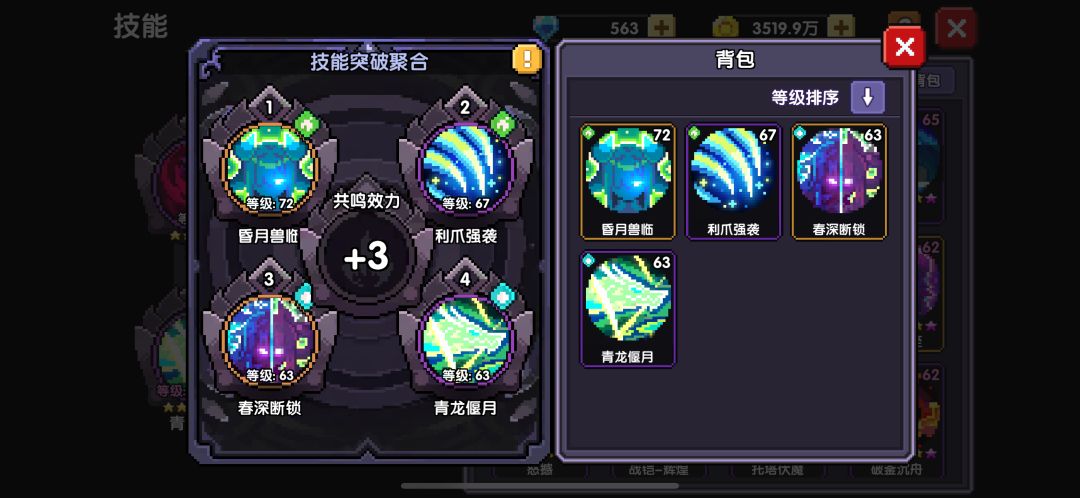Screen dimensions: 1080x498
Task: Tap the +3 resonance center emblem
Action: tap(367, 257)
